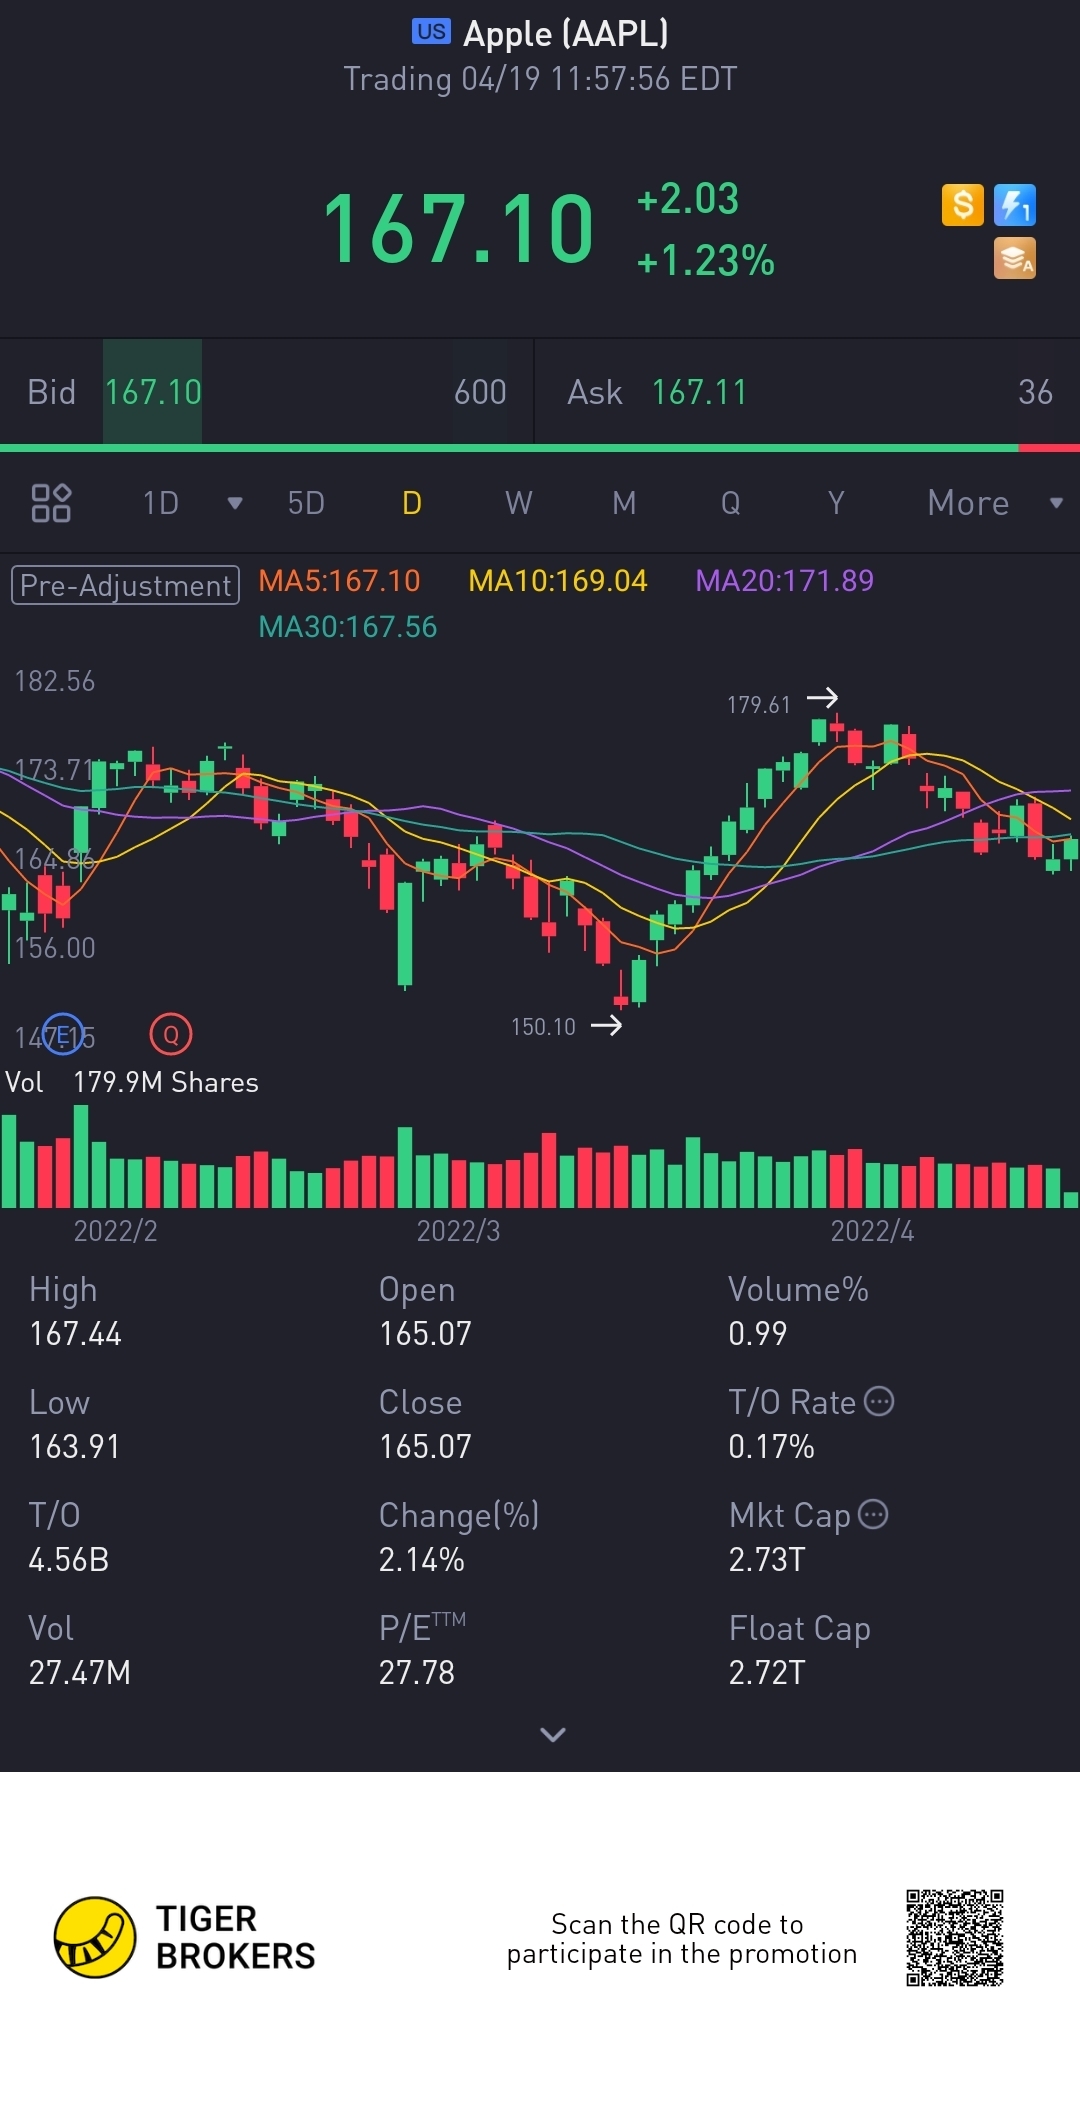Tap the orange stacked coins icon
The height and width of the screenshot is (2104, 1080).
pos(1015,258)
